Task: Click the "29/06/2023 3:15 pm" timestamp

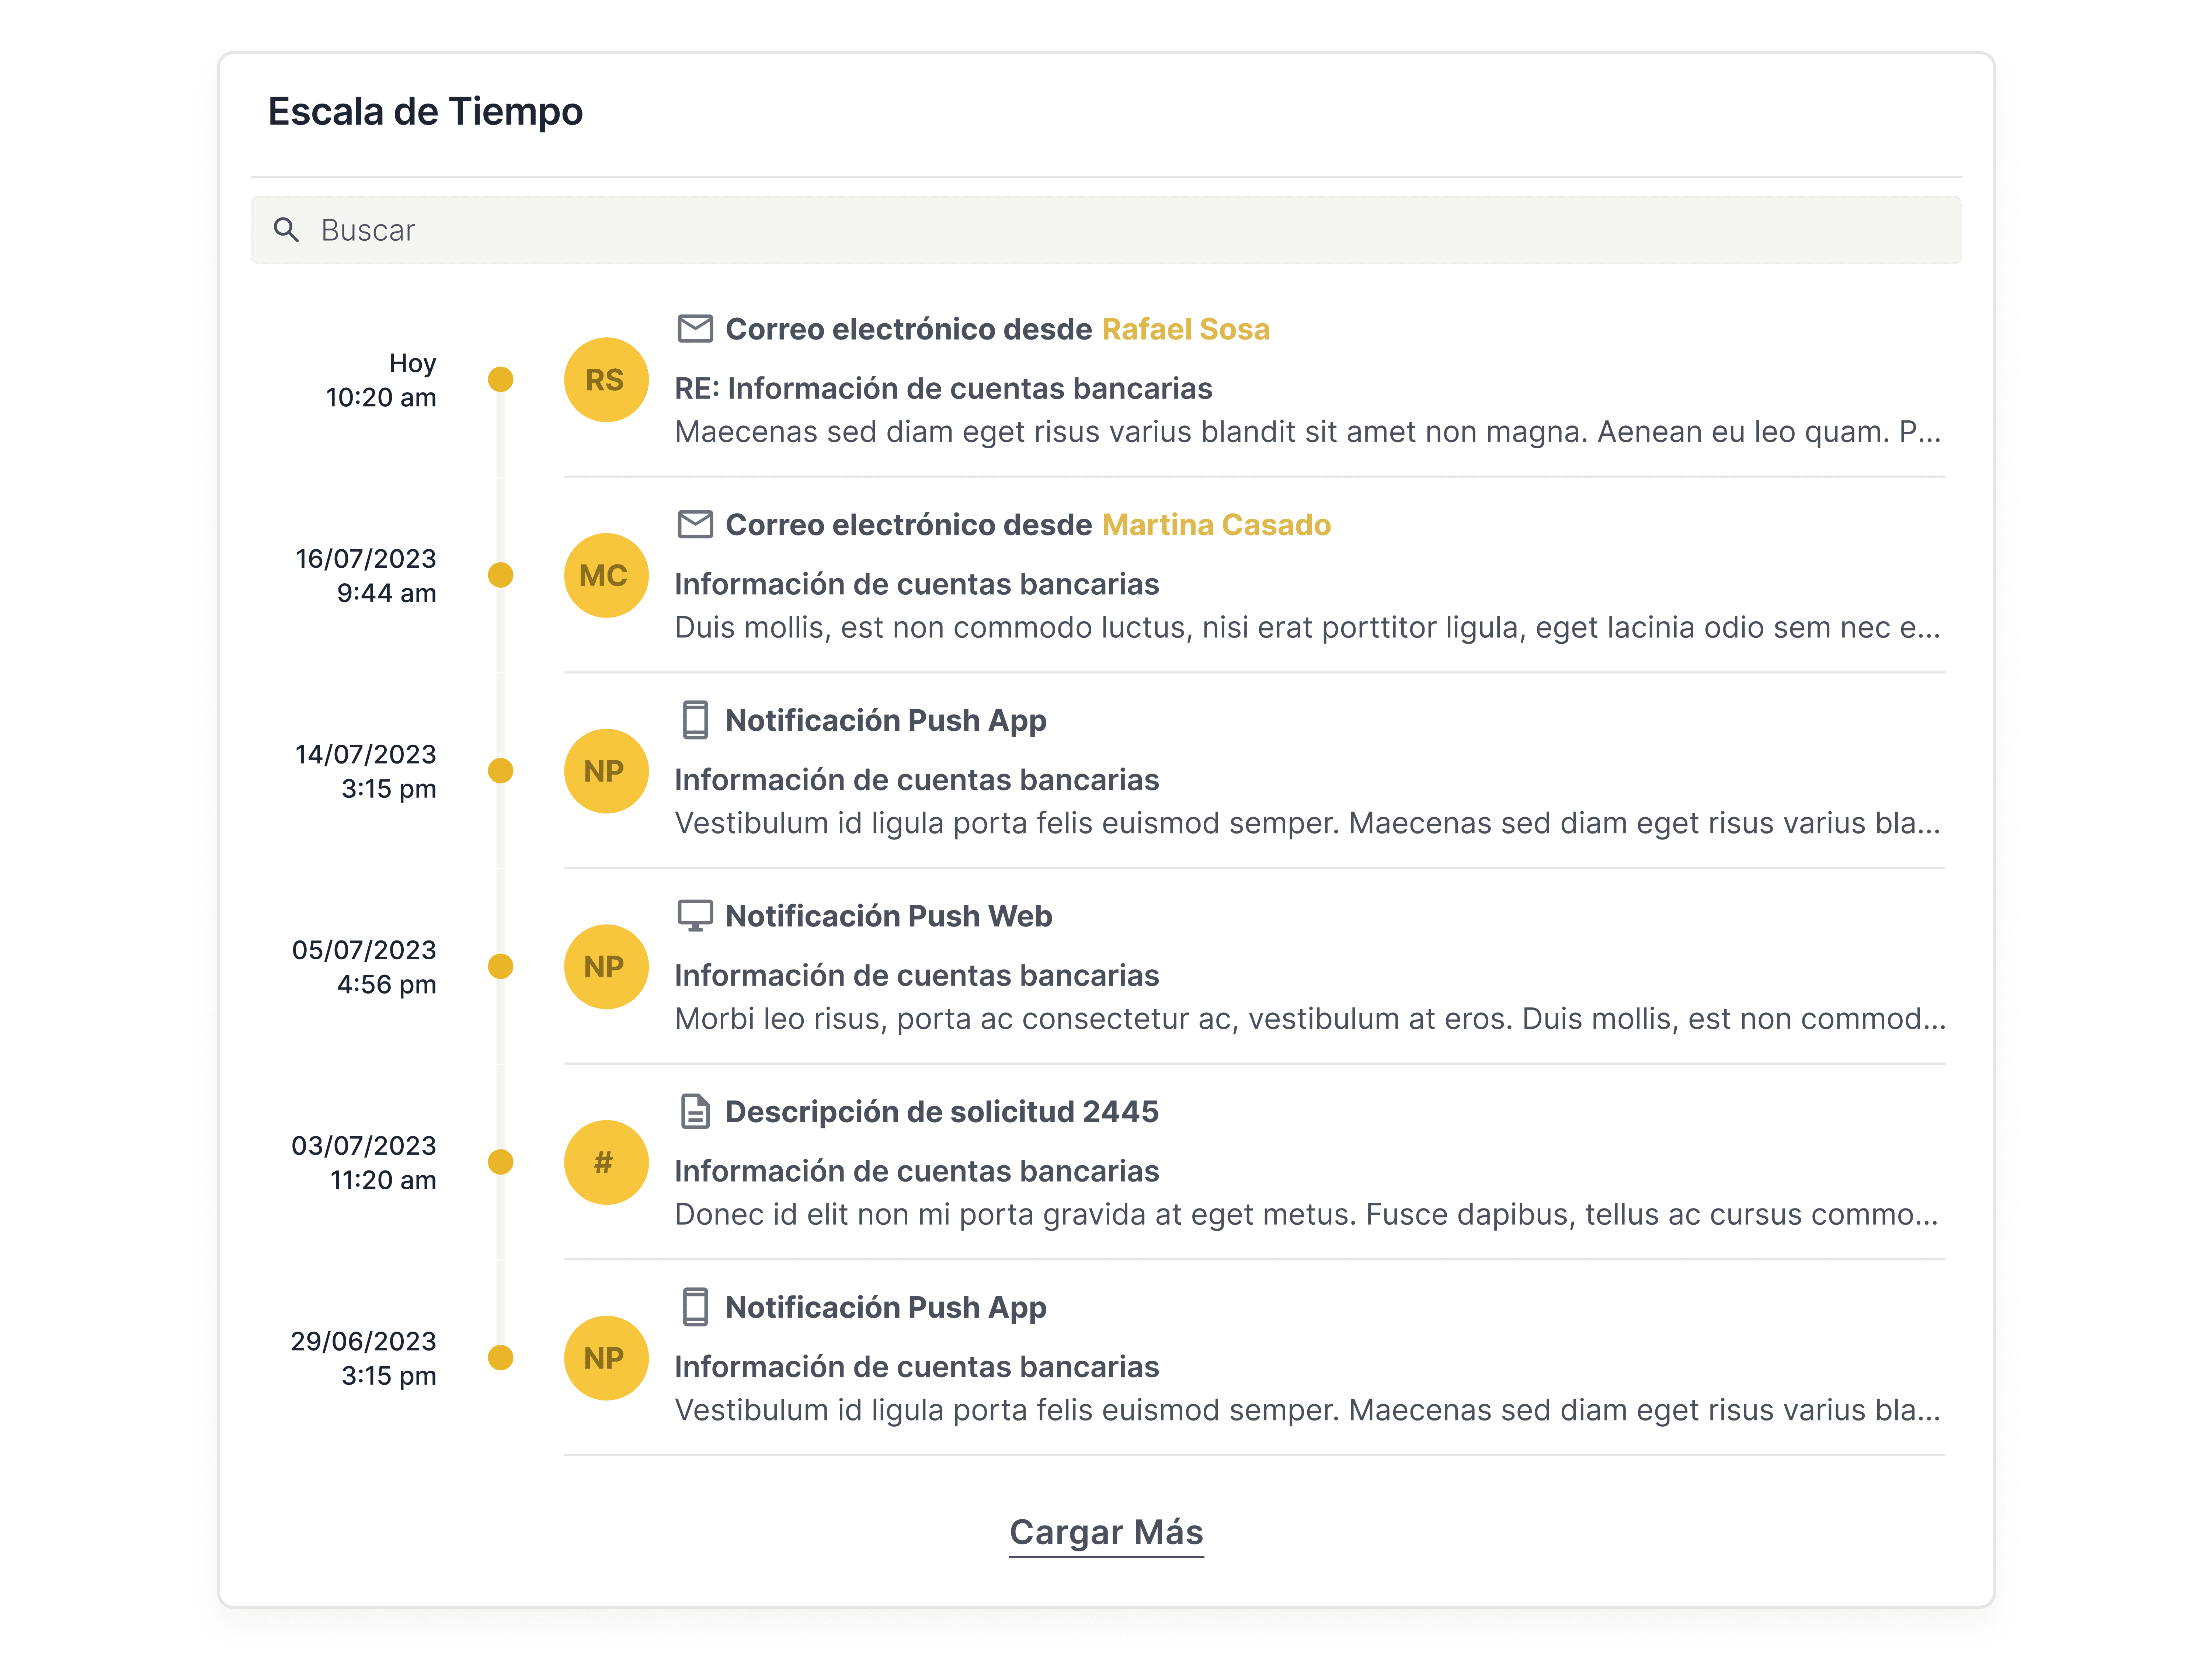Action: click(x=364, y=1358)
